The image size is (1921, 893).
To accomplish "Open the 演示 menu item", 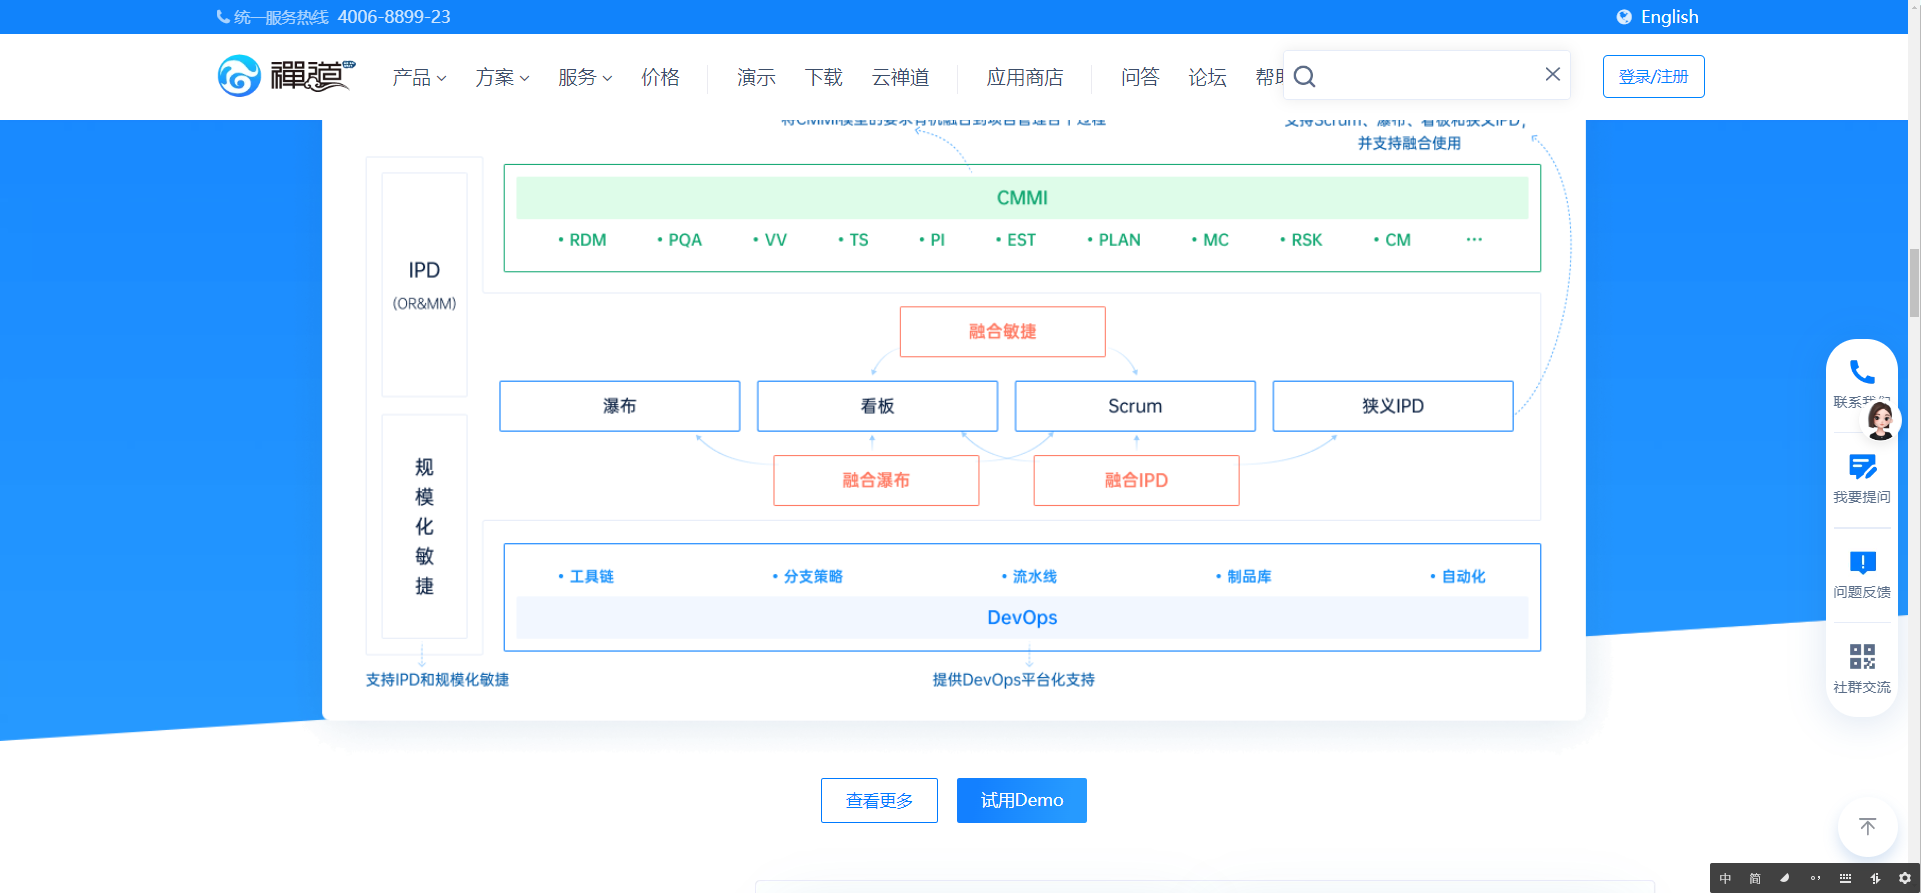I will (756, 77).
